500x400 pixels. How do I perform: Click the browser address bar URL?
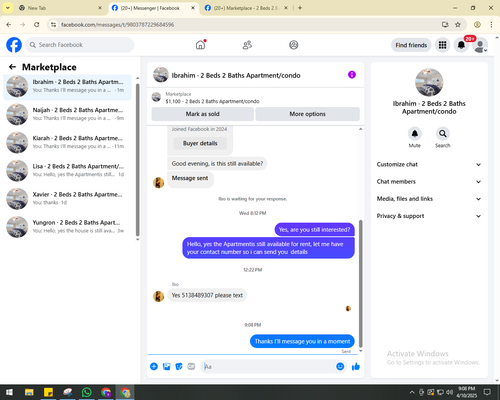tap(117, 25)
